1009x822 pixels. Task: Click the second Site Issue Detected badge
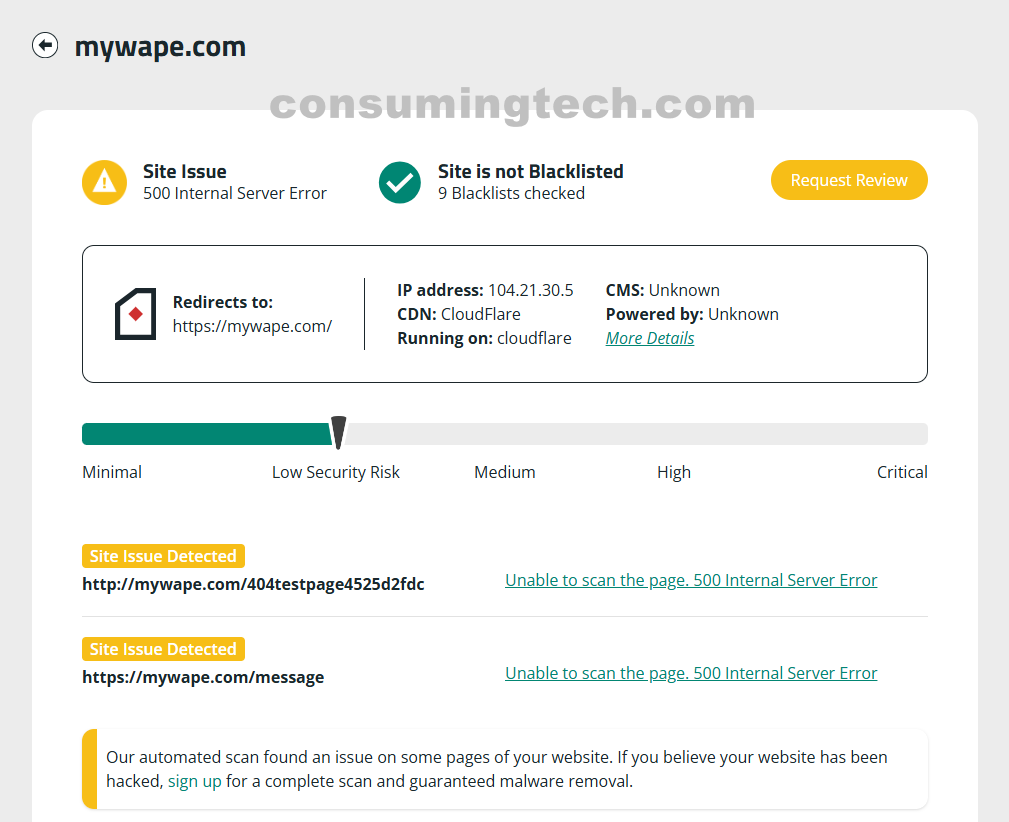163,649
